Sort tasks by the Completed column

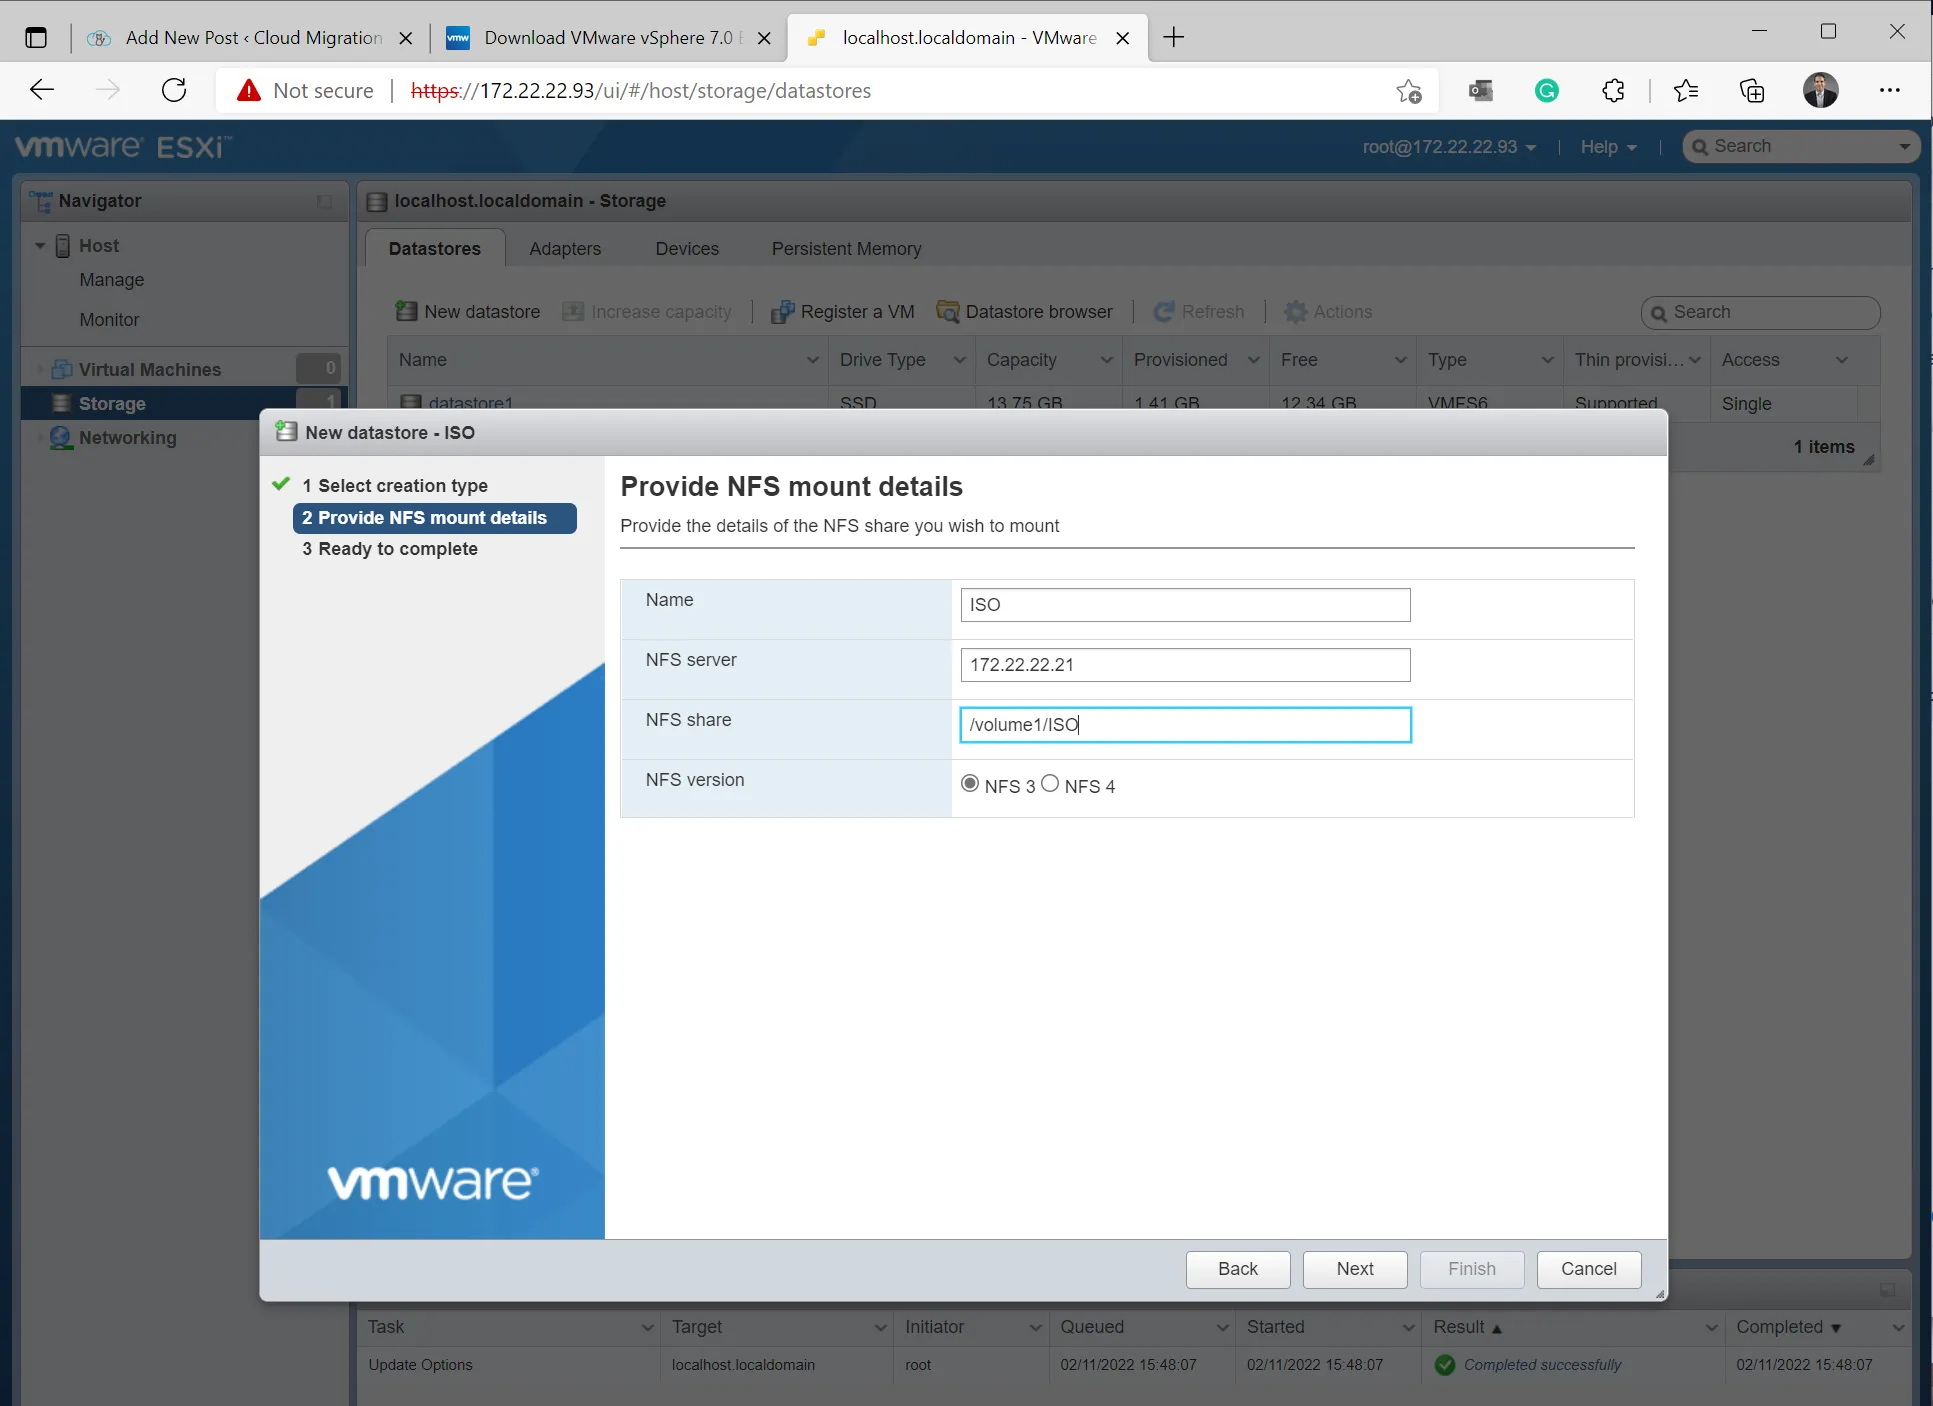(1780, 1327)
